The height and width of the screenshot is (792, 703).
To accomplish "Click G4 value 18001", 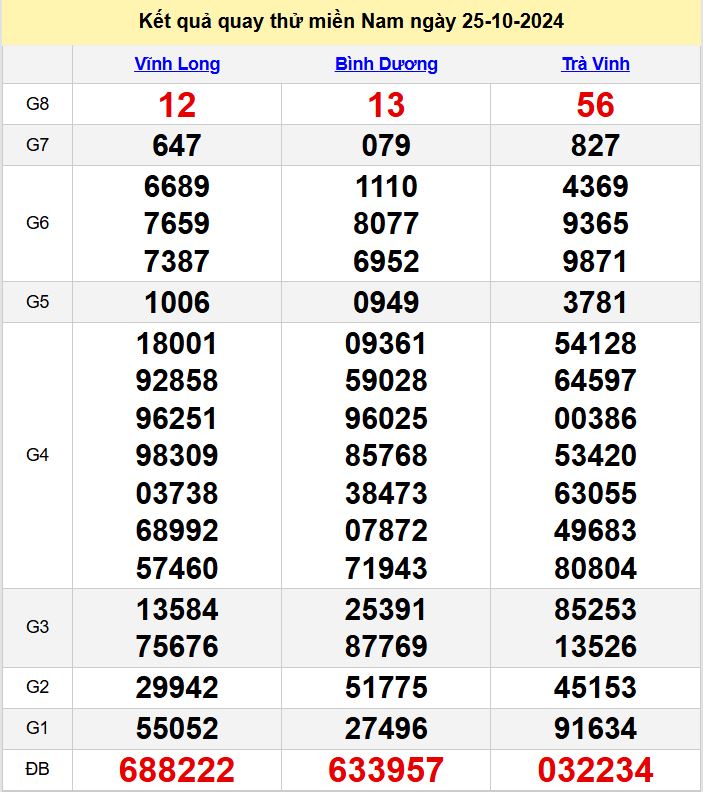I will tap(177, 344).
